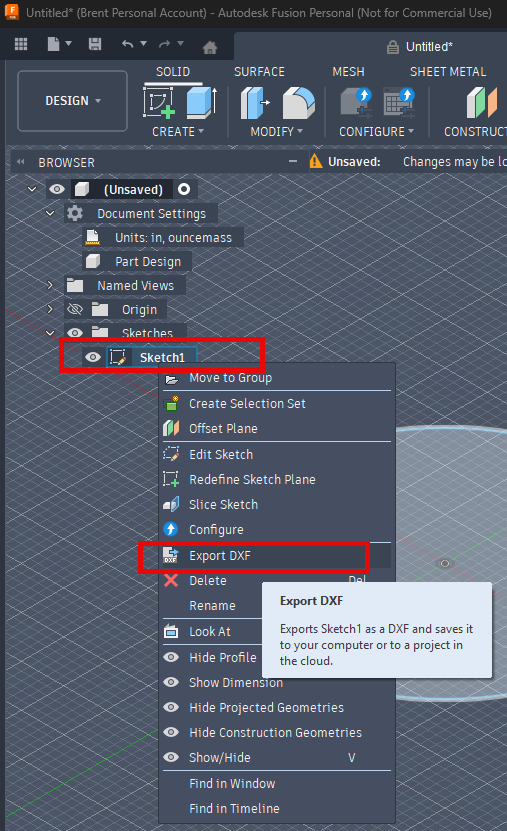
Task: Choose Edit Sketch from context menu
Action: 277,454
